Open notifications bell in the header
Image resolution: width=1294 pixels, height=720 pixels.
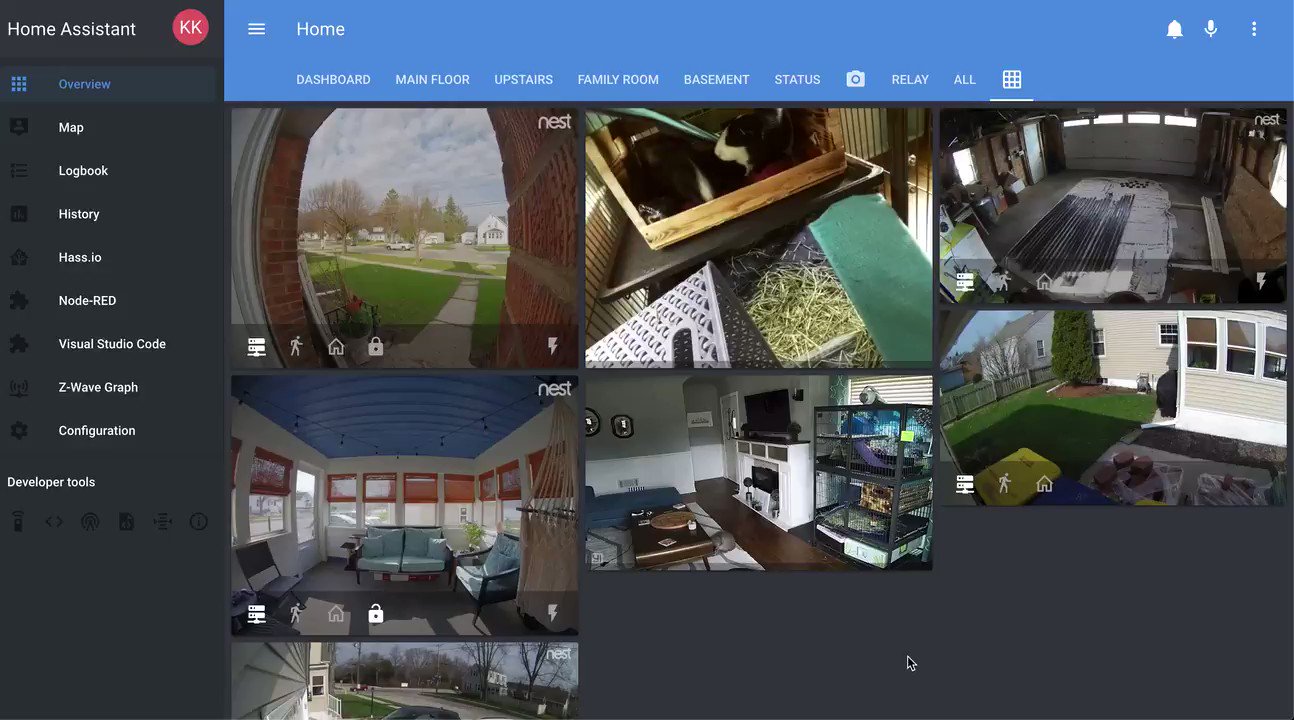[1175, 29]
